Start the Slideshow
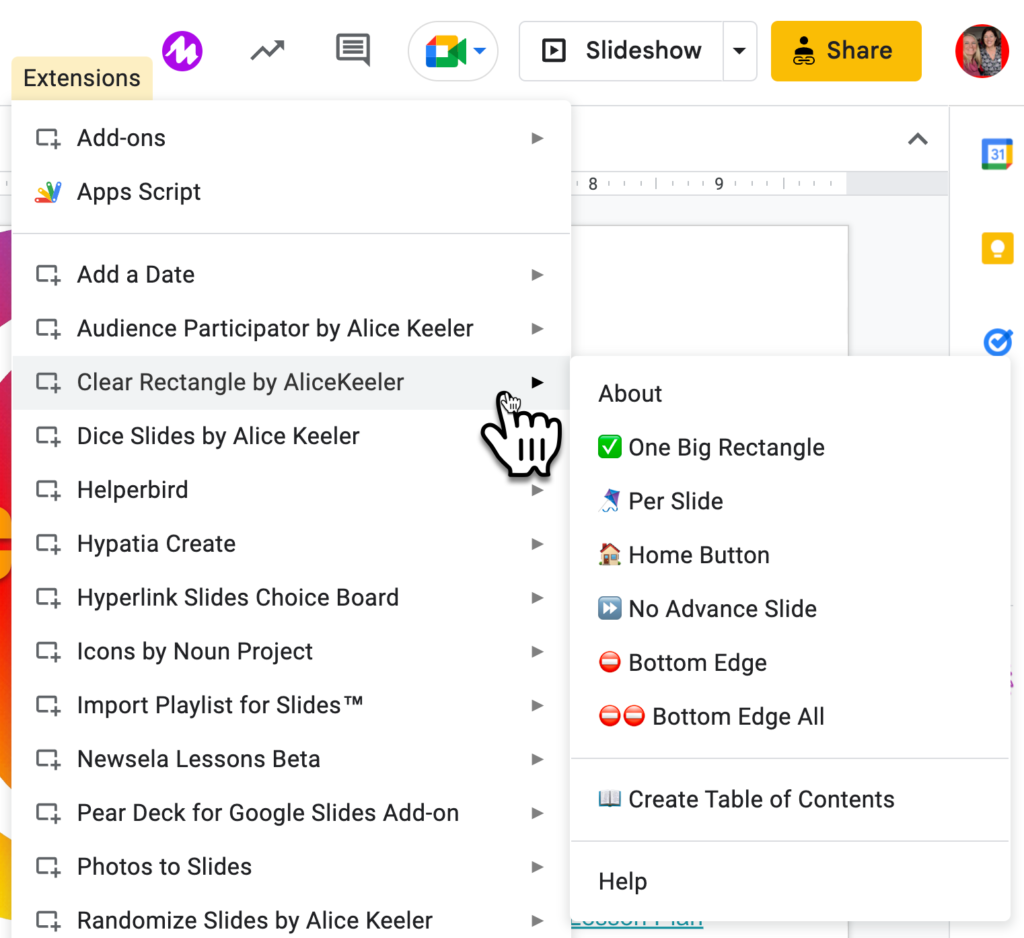The image size is (1024, 938). pyautogui.click(x=621, y=51)
